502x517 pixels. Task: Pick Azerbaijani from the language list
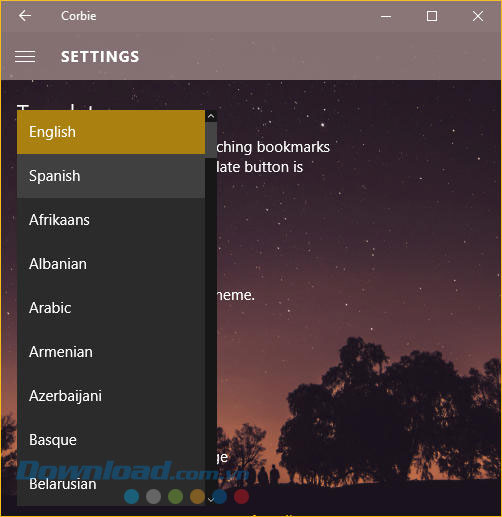(111, 396)
